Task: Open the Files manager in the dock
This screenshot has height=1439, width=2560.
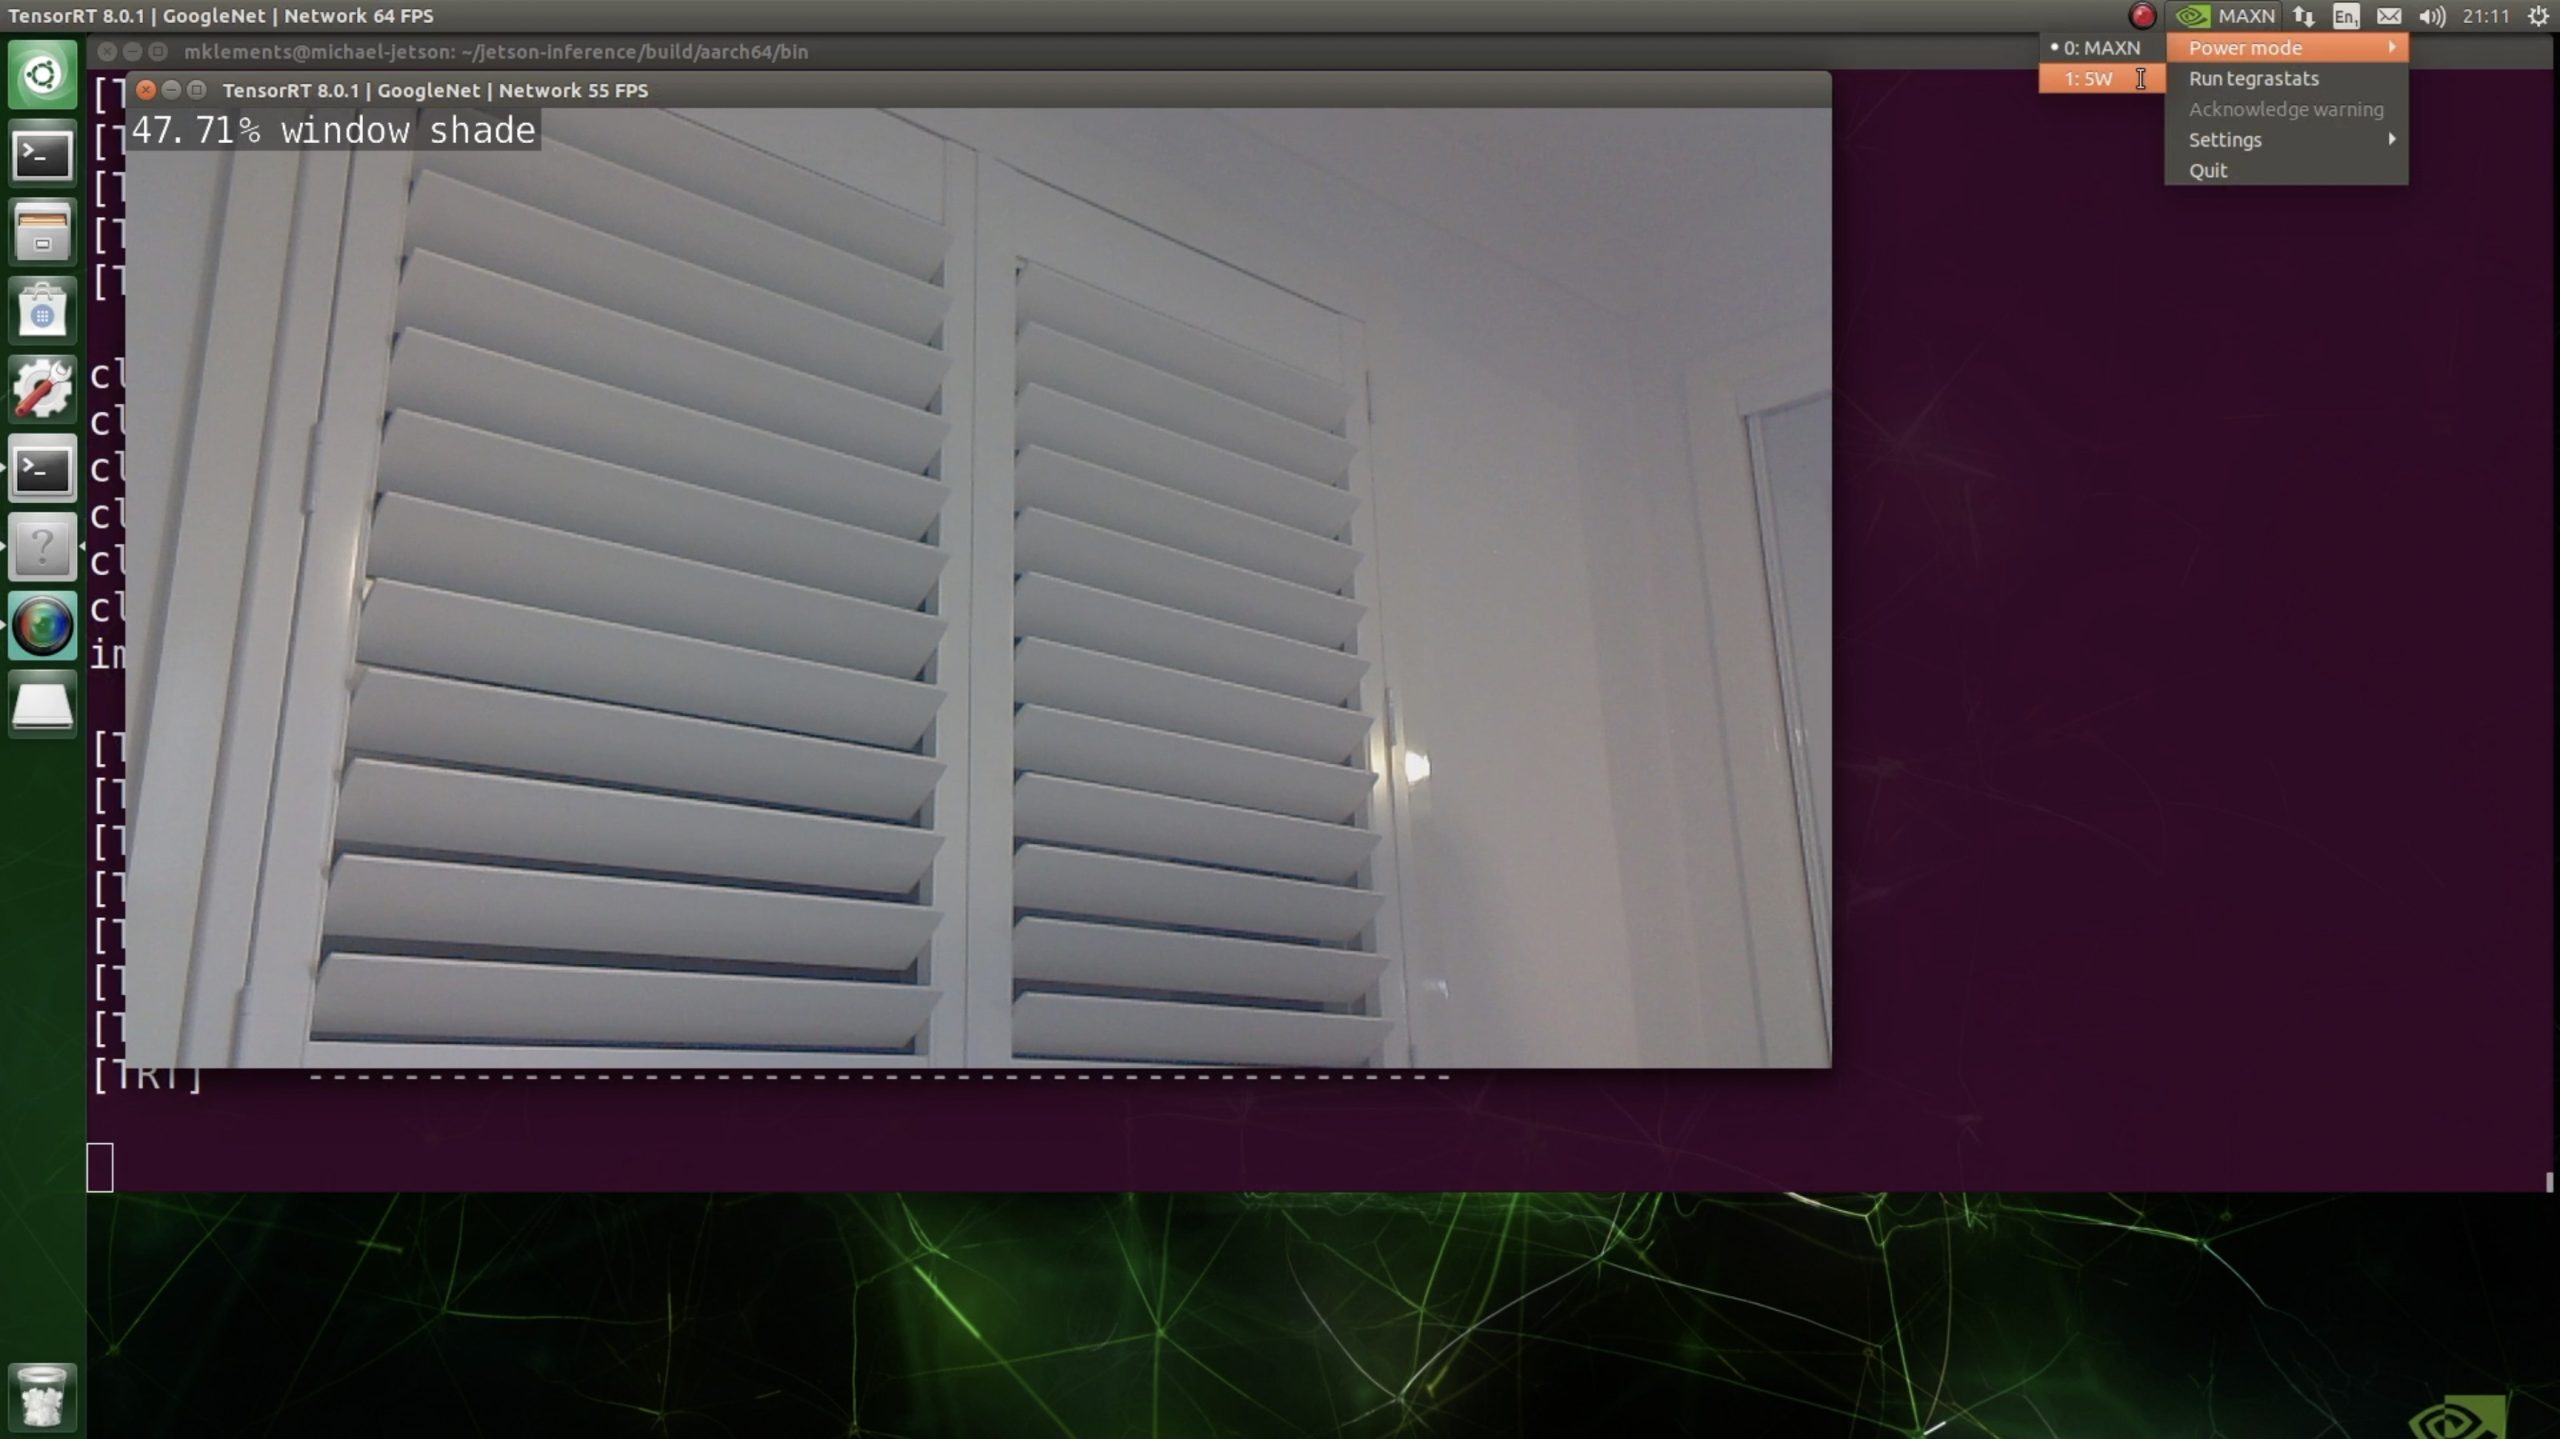Action: click(42, 232)
